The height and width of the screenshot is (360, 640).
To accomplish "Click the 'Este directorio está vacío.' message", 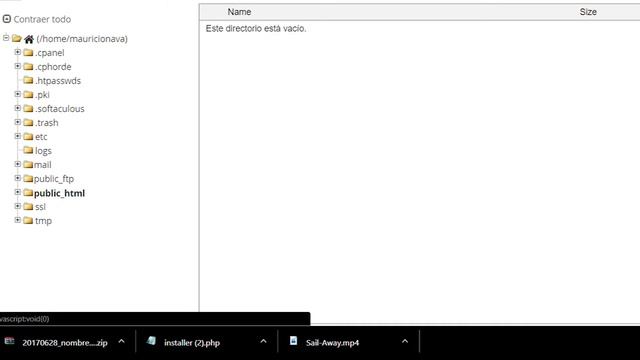I will click(x=256, y=29).
